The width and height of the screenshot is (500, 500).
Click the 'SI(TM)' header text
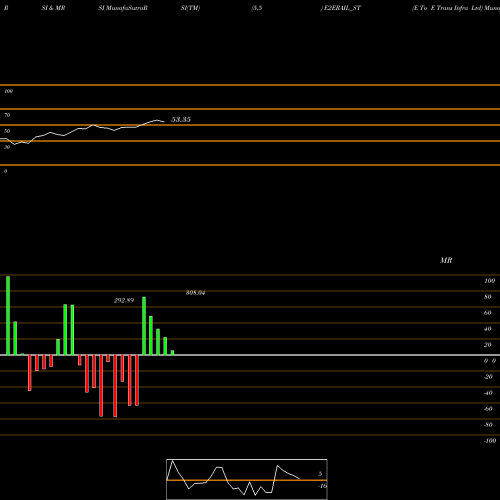190,8
